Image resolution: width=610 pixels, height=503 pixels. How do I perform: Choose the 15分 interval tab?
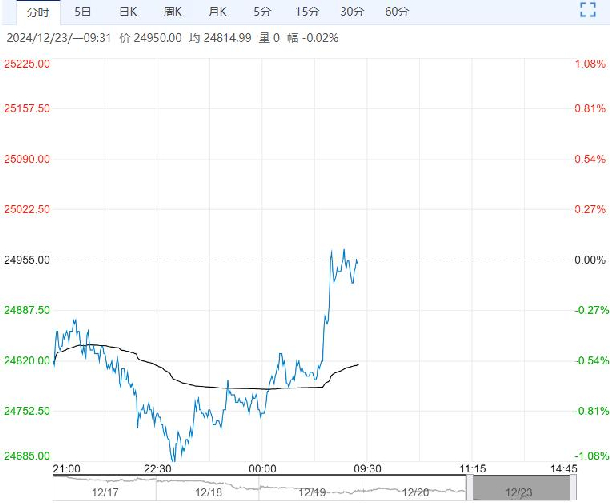coord(306,12)
